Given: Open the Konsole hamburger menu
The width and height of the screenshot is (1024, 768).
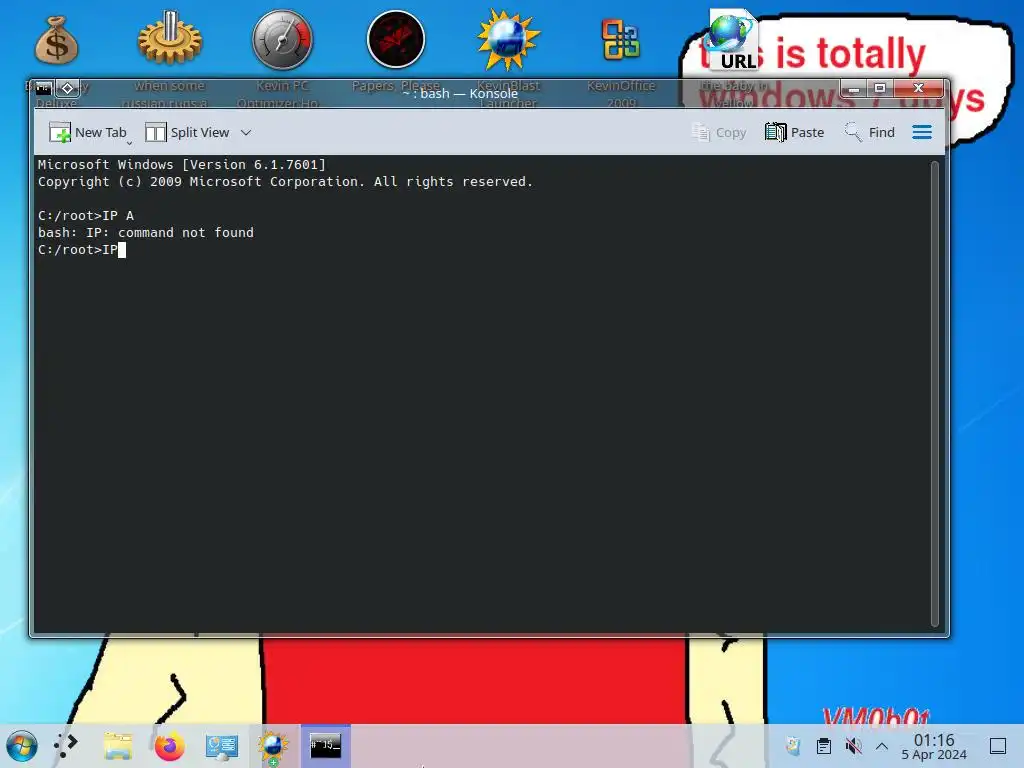Looking at the screenshot, I should tap(922, 133).
